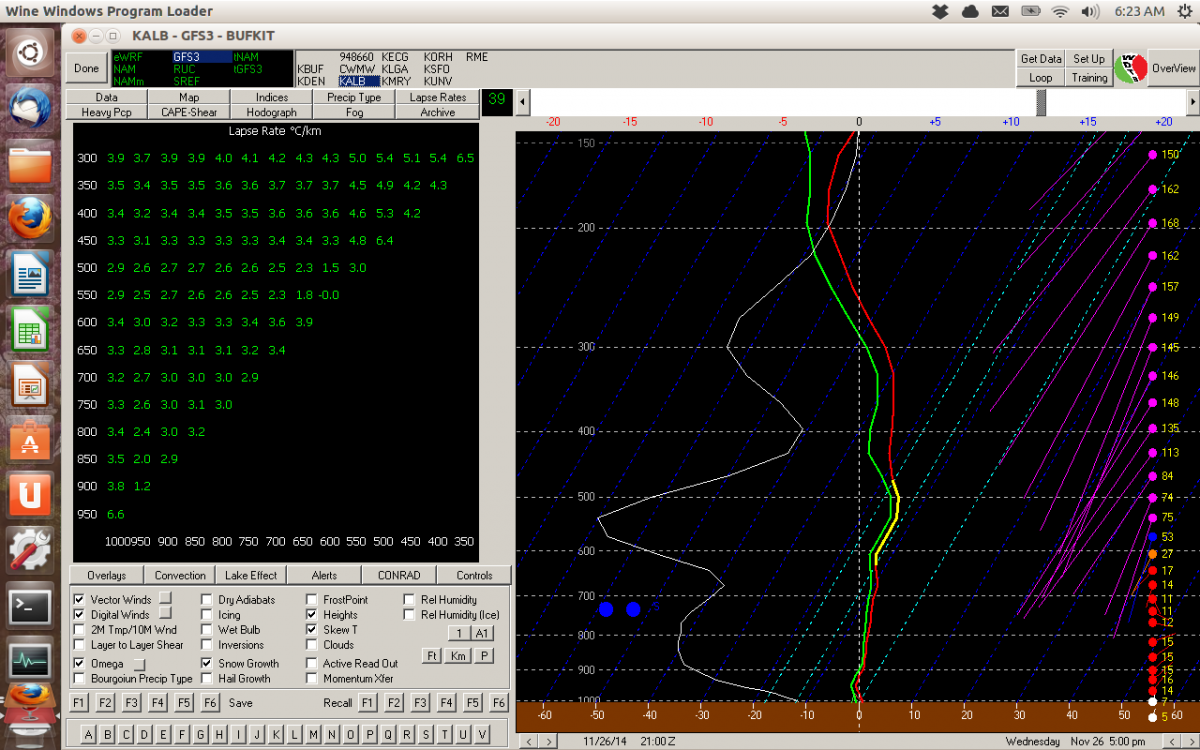Open Ubuntu dash home launcher icon

[30, 52]
